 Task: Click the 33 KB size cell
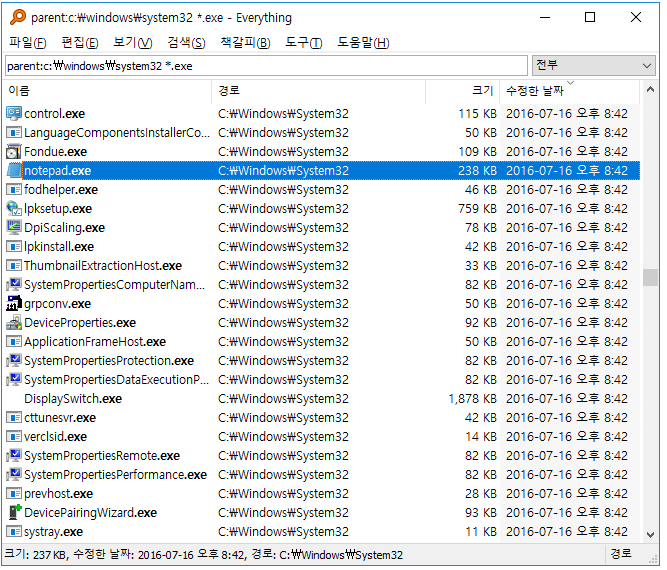tap(481, 266)
